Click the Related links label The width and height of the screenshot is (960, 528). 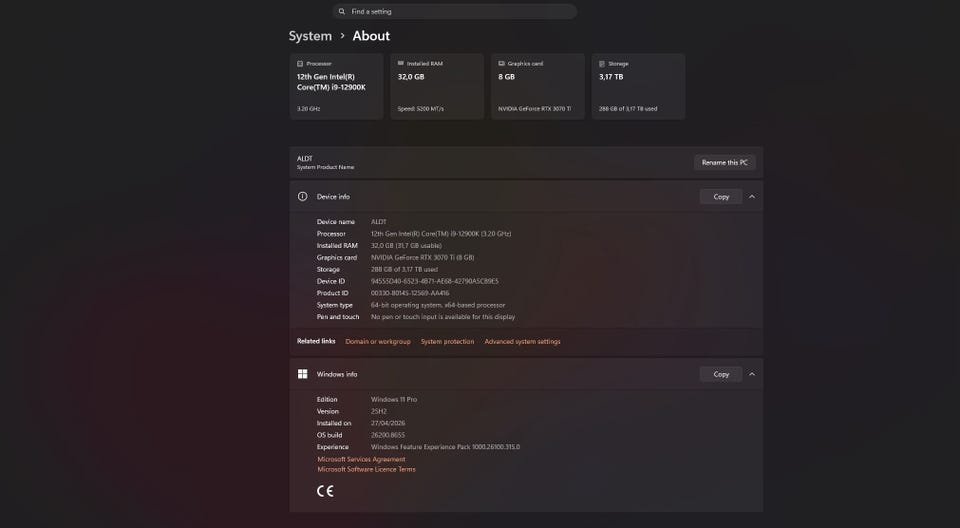316,341
